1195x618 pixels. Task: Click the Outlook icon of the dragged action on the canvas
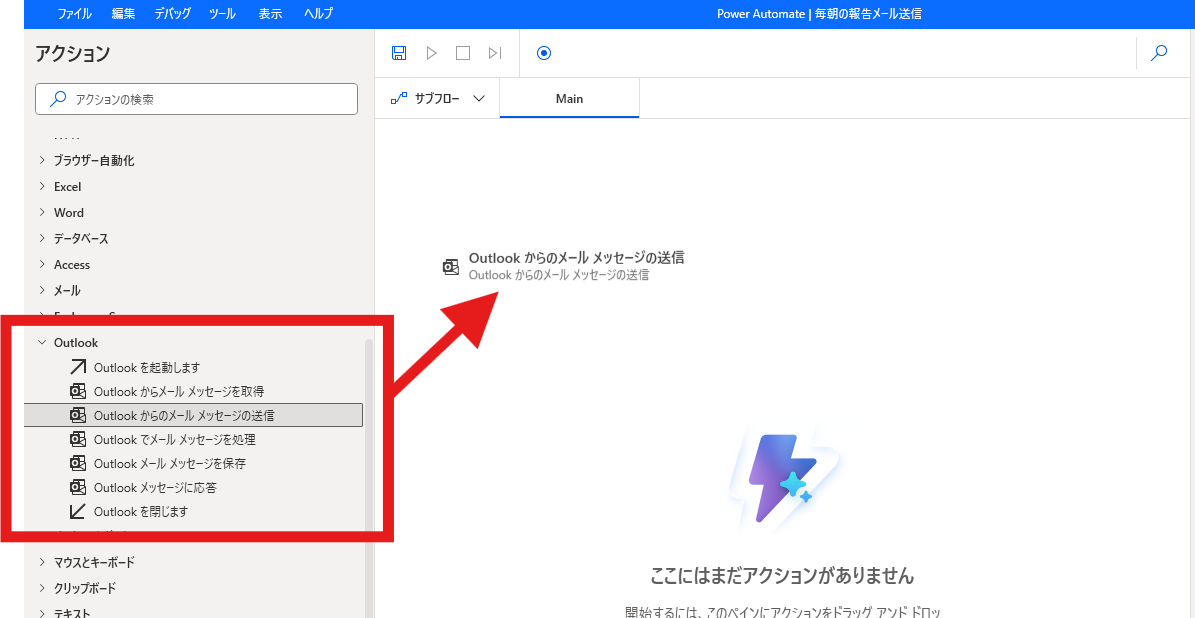450,267
